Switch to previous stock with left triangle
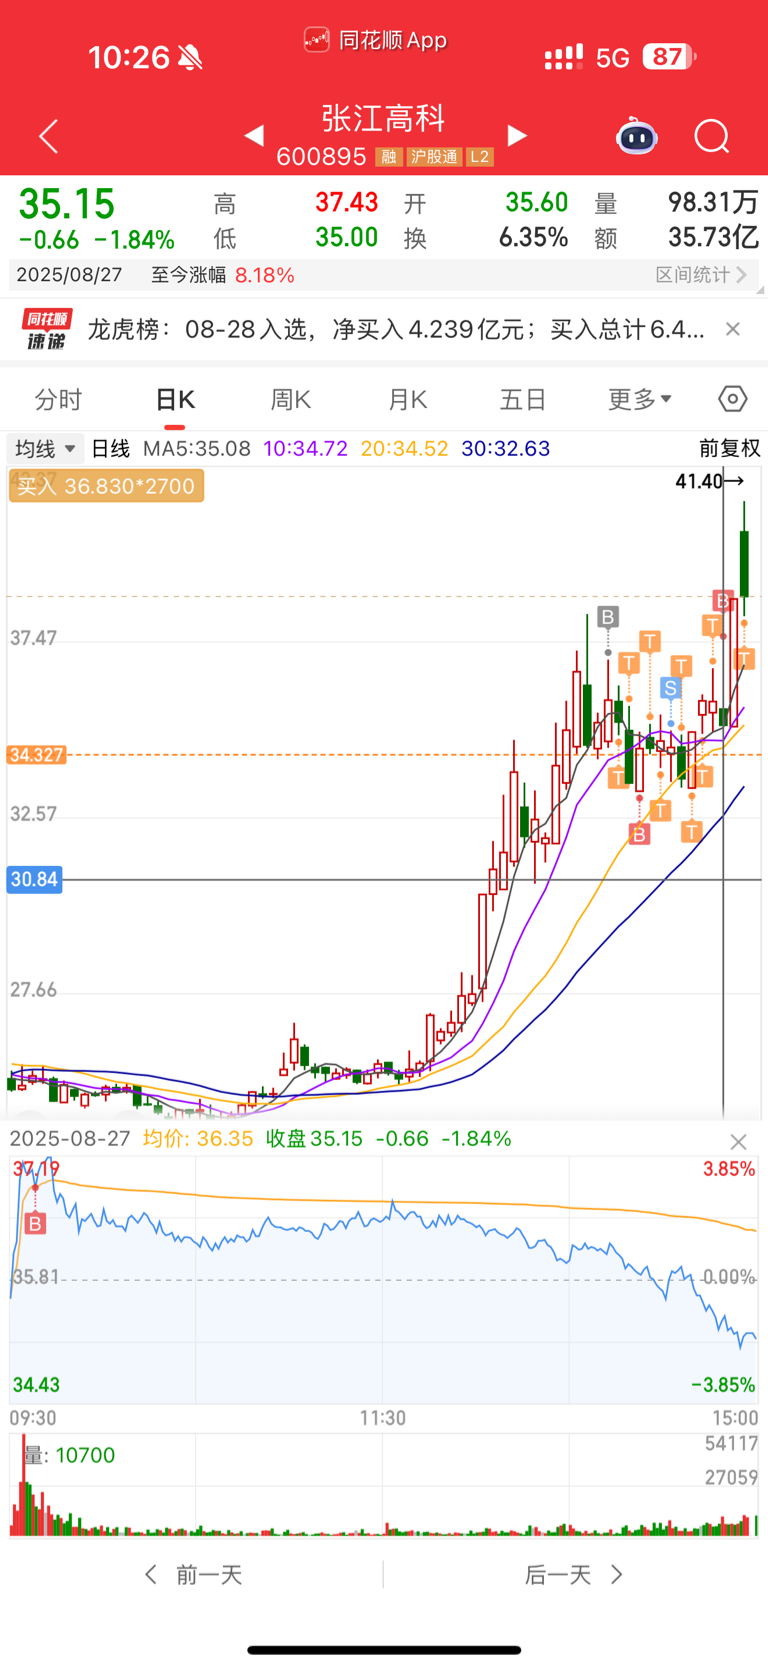 pos(254,135)
